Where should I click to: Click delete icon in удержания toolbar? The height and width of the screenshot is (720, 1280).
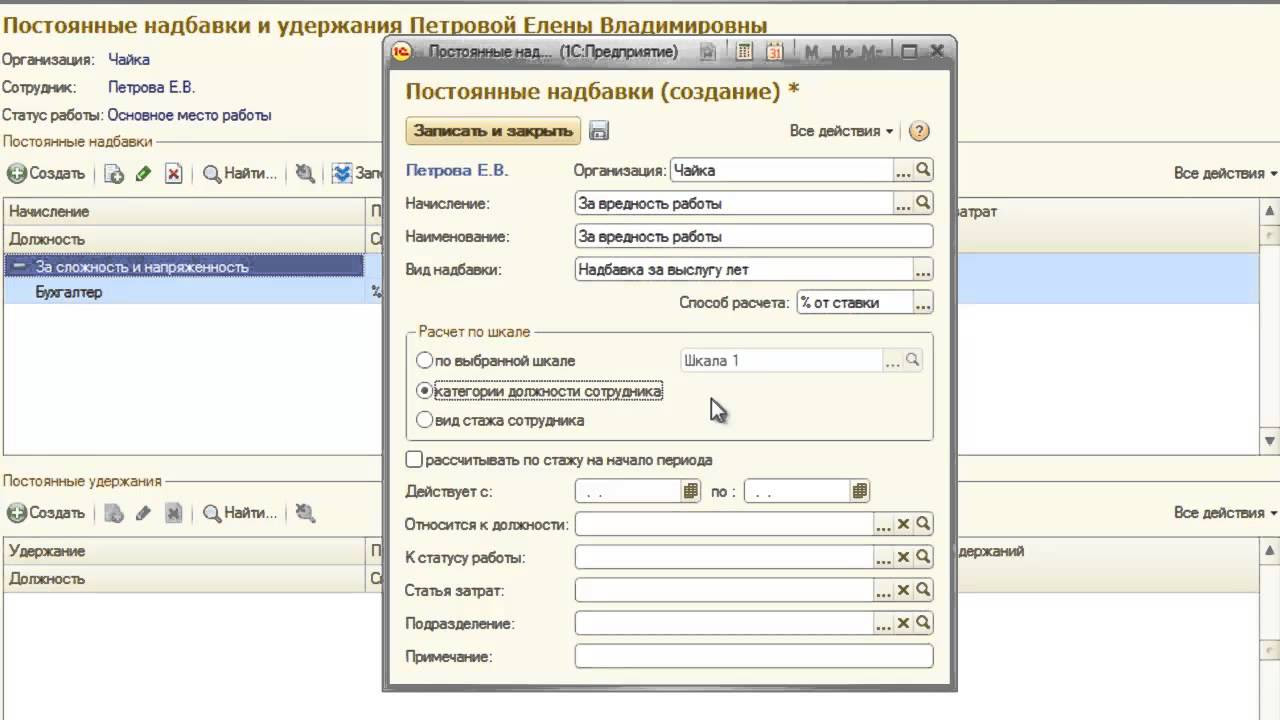pos(173,513)
